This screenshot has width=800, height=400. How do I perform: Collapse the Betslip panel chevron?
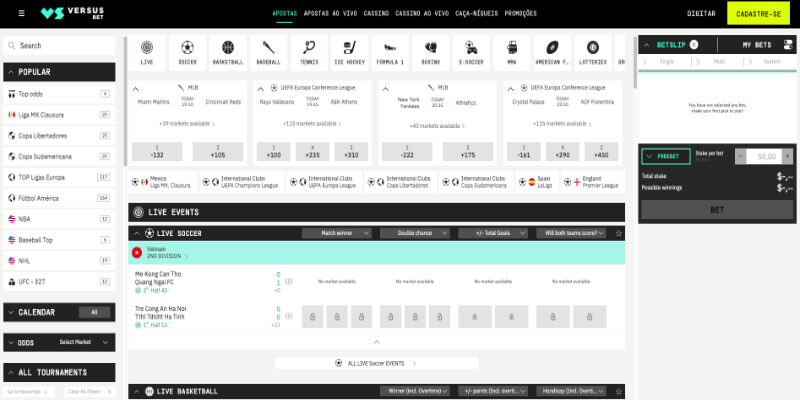[646, 45]
